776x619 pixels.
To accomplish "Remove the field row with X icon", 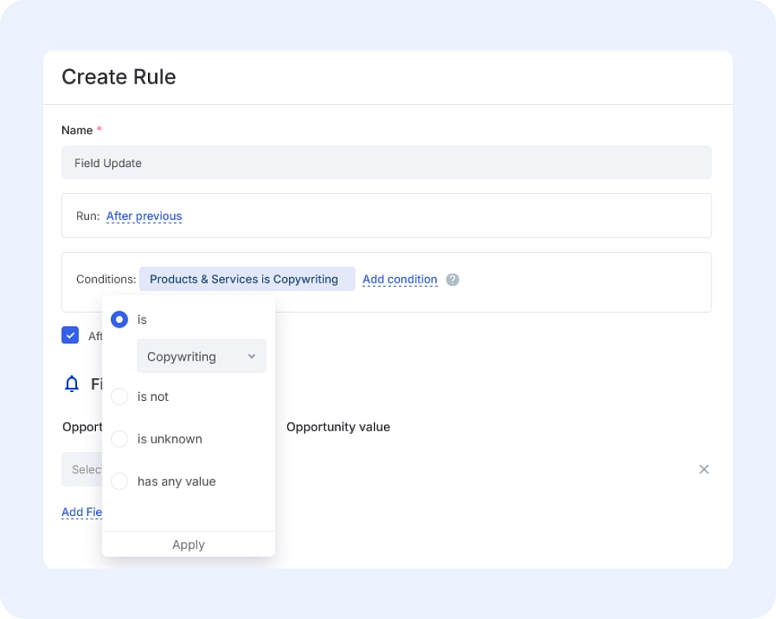I will click(704, 469).
